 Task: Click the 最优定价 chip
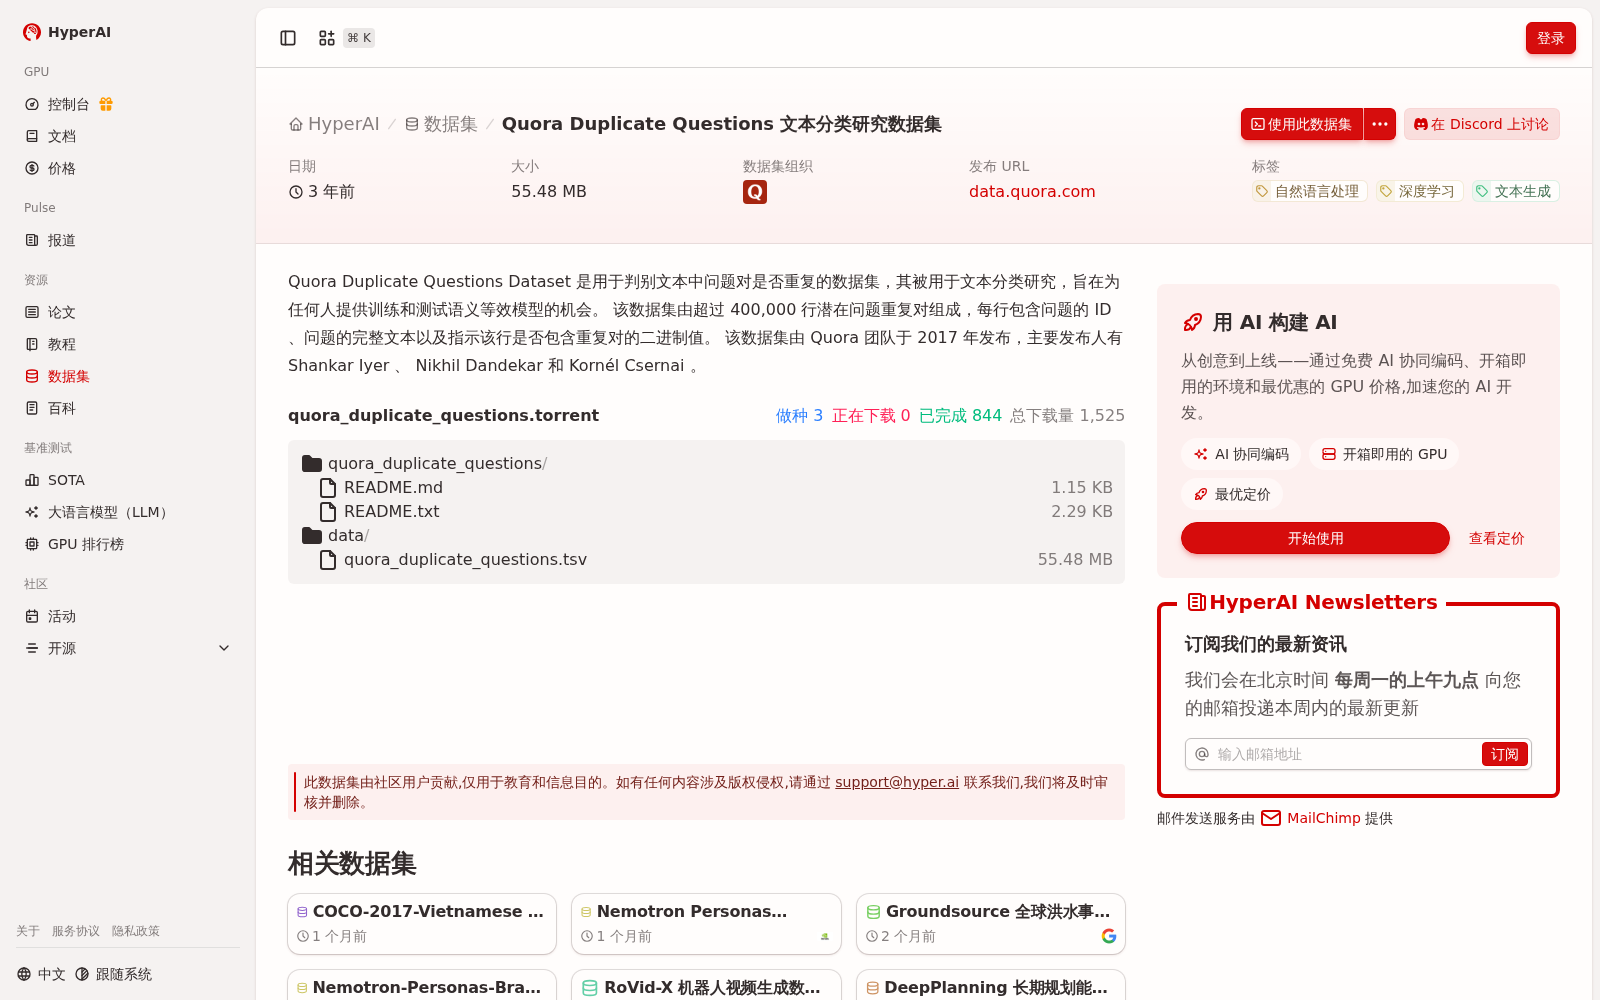coord(1232,494)
